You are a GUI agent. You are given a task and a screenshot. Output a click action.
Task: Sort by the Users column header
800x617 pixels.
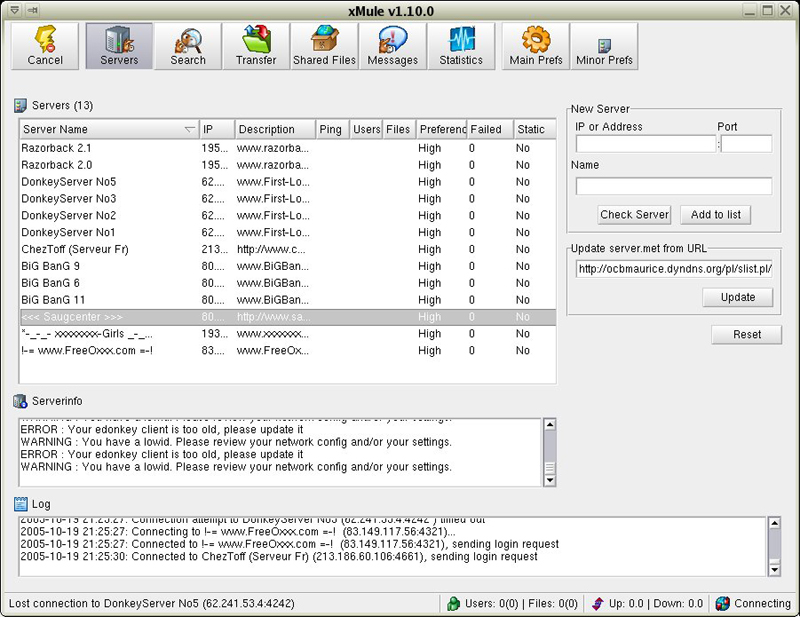tap(366, 130)
